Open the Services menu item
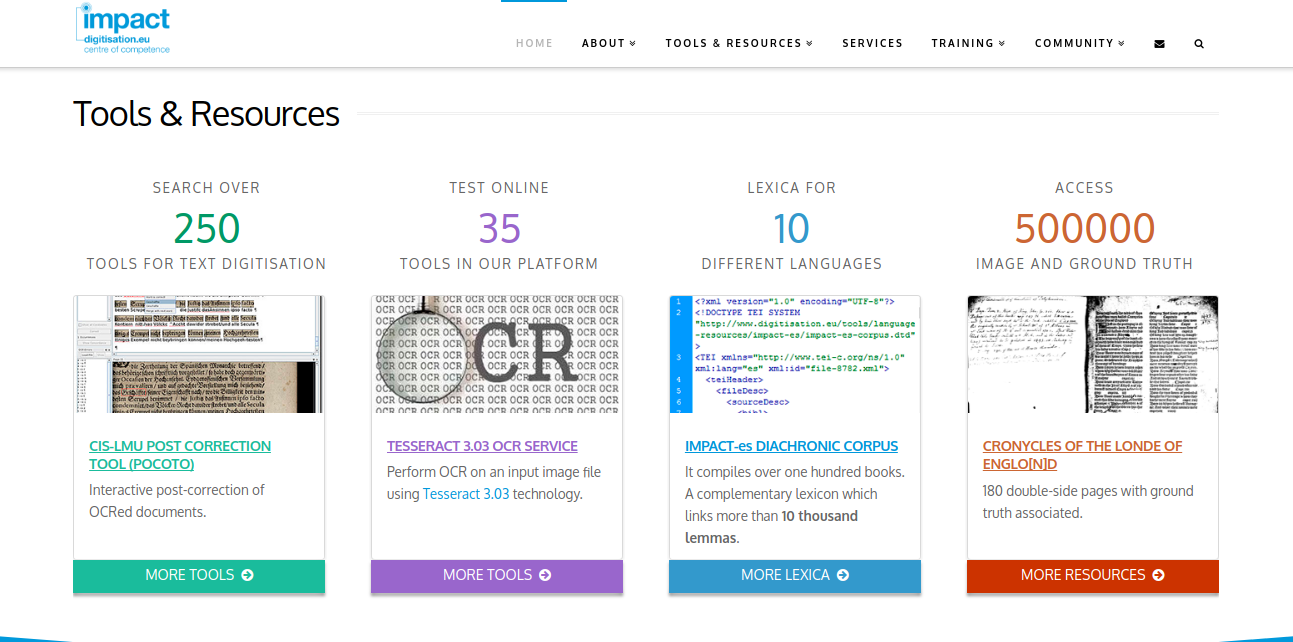Image resolution: width=1293 pixels, height=642 pixels. pos(872,43)
